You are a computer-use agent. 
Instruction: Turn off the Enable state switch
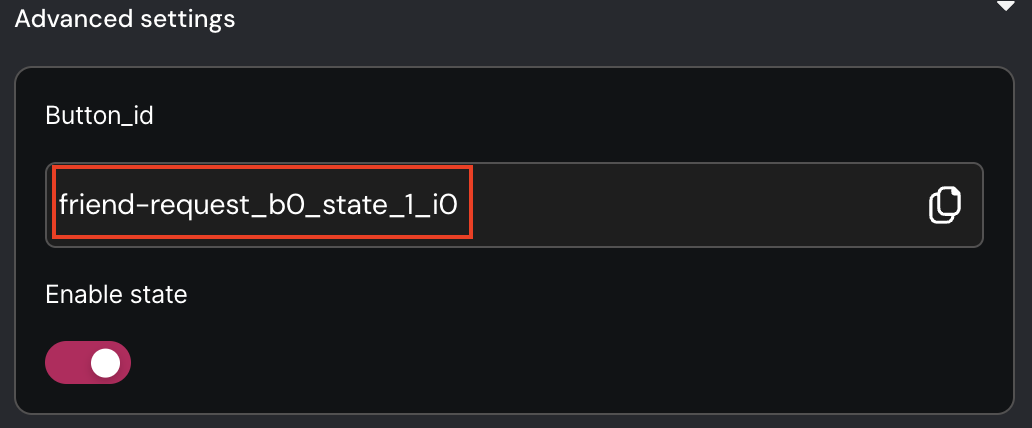coord(88,362)
